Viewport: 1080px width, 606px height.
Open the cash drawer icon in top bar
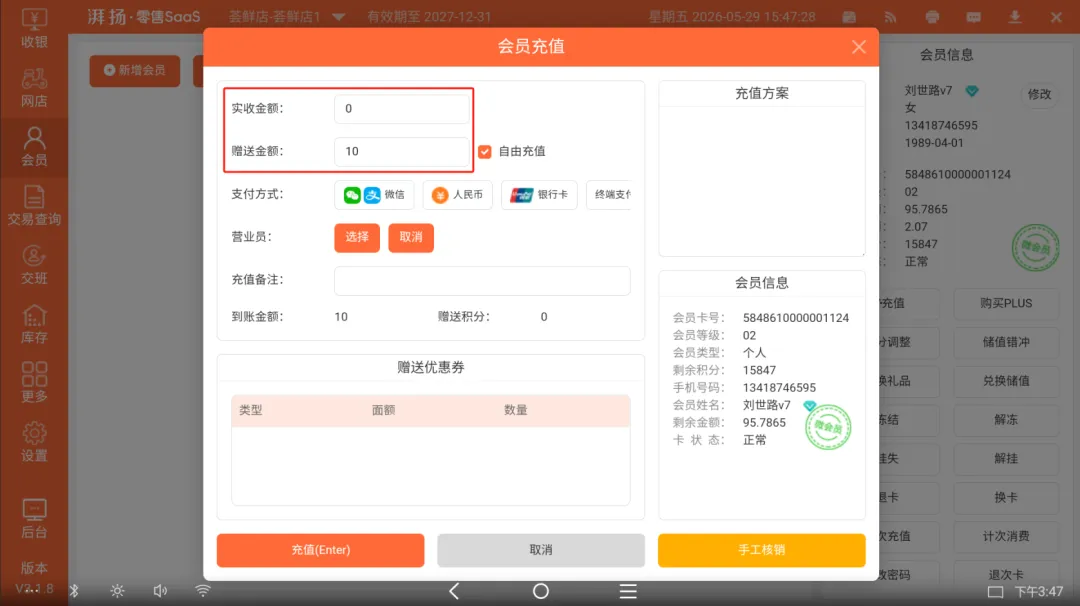pyautogui.click(x=849, y=17)
